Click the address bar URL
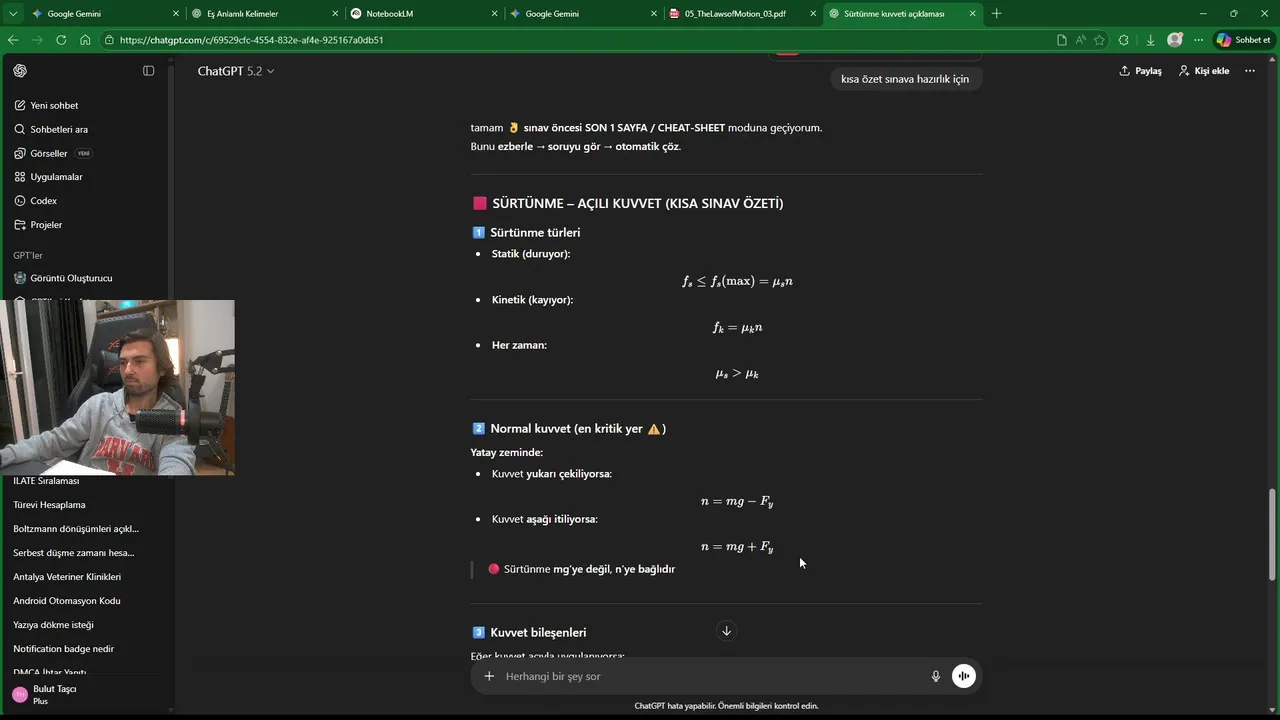The image size is (1280, 720). coord(251,40)
